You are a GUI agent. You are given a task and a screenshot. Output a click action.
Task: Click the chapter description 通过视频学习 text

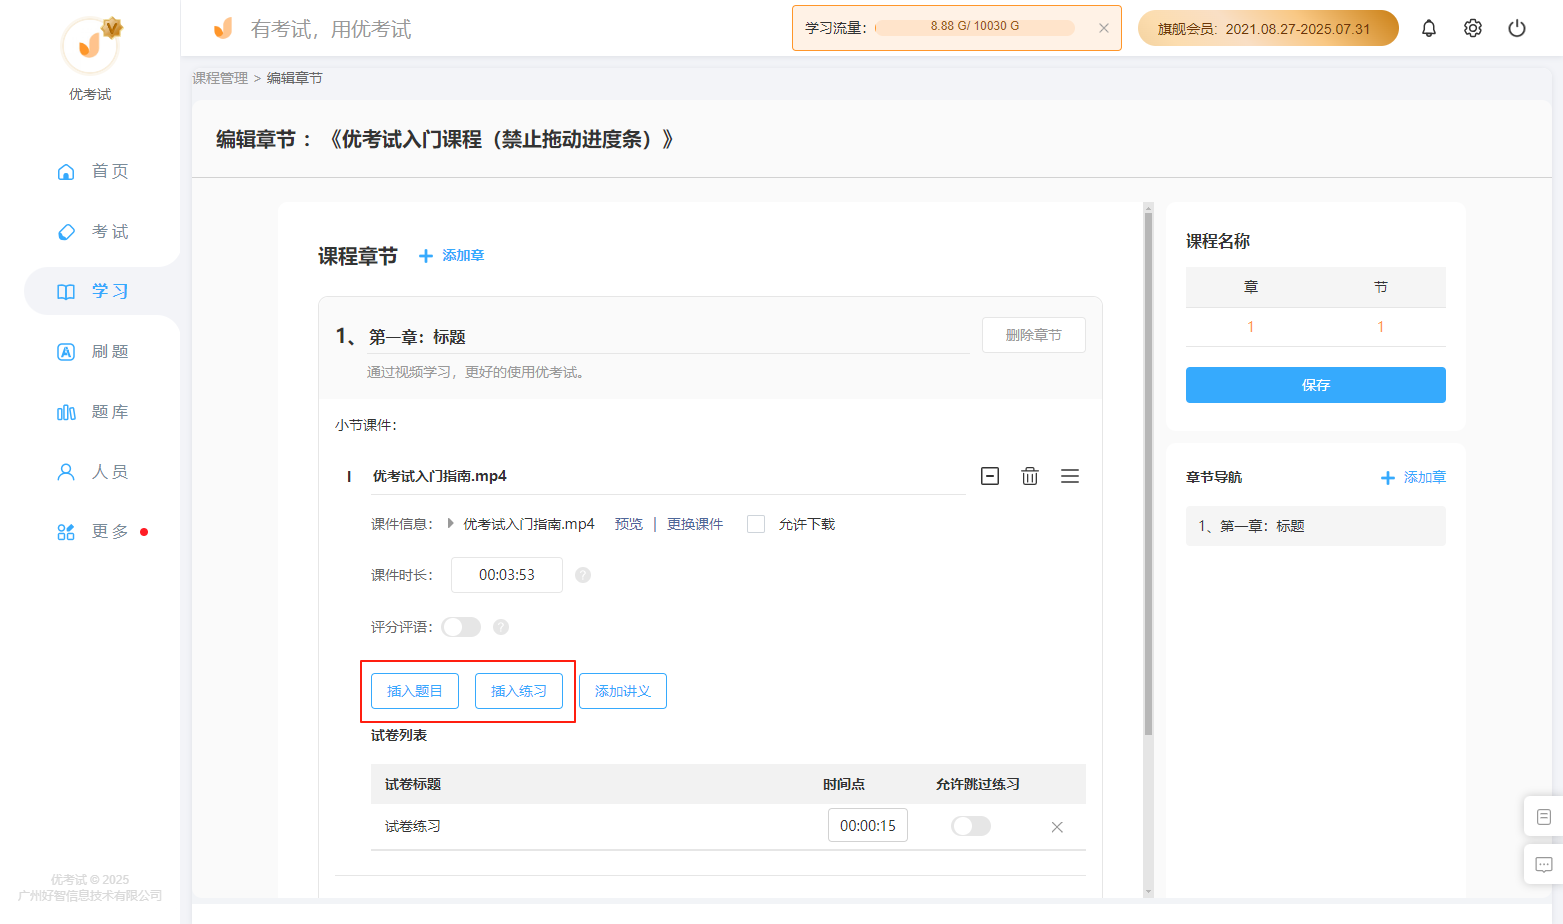[x=477, y=372]
